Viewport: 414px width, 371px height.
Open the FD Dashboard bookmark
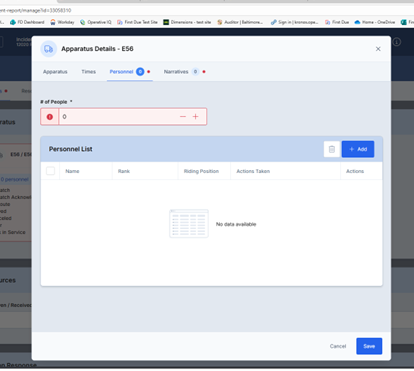[27, 22]
